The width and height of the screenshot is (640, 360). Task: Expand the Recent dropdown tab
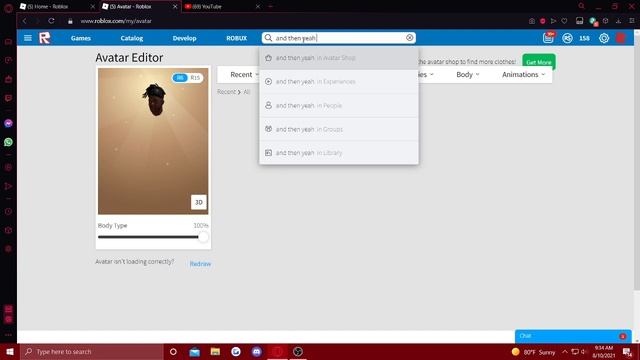pyautogui.click(x=244, y=75)
